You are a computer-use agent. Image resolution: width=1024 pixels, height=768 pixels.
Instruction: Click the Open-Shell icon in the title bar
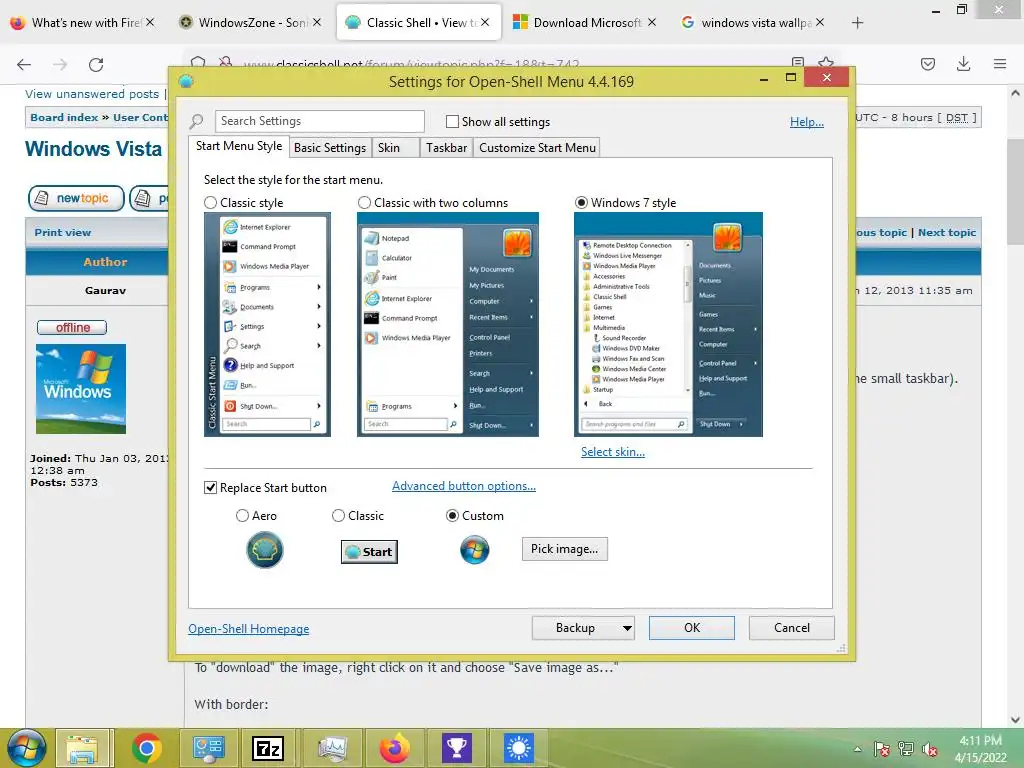tap(186, 82)
